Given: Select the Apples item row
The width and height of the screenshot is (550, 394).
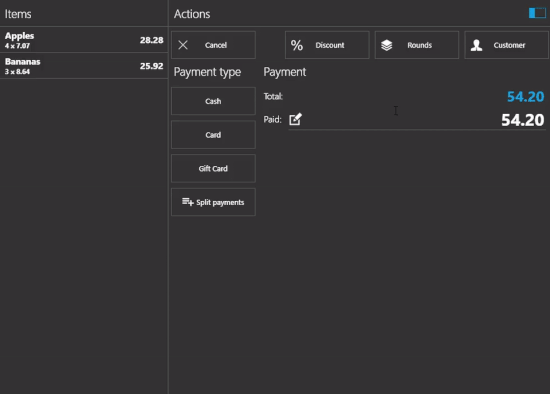Looking at the screenshot, I should (x=84, y=40).
